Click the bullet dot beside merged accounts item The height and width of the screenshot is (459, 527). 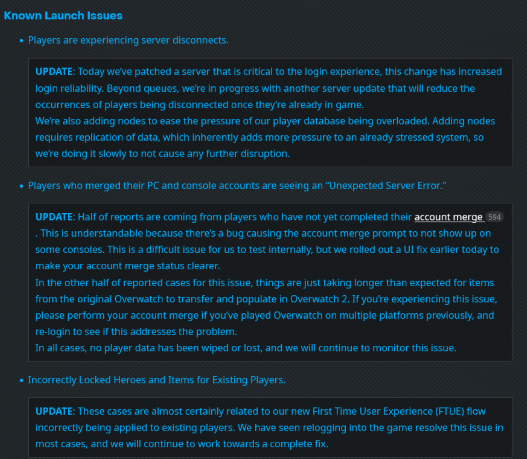click(x=22, y=186)
